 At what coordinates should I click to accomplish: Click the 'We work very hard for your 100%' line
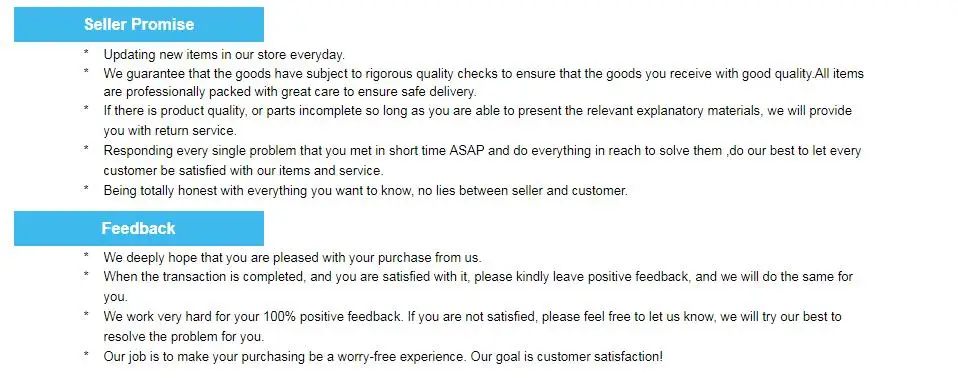point(472,317)
